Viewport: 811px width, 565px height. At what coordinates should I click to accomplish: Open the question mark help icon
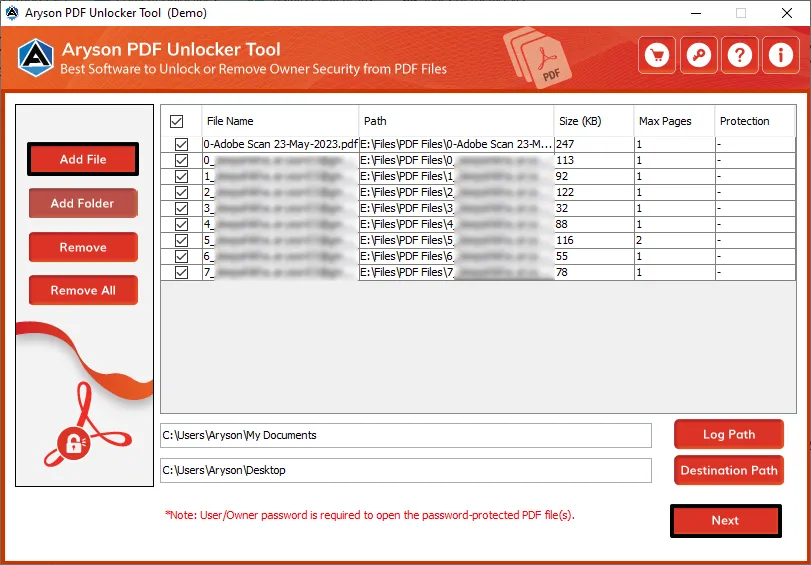pos(740,55)
